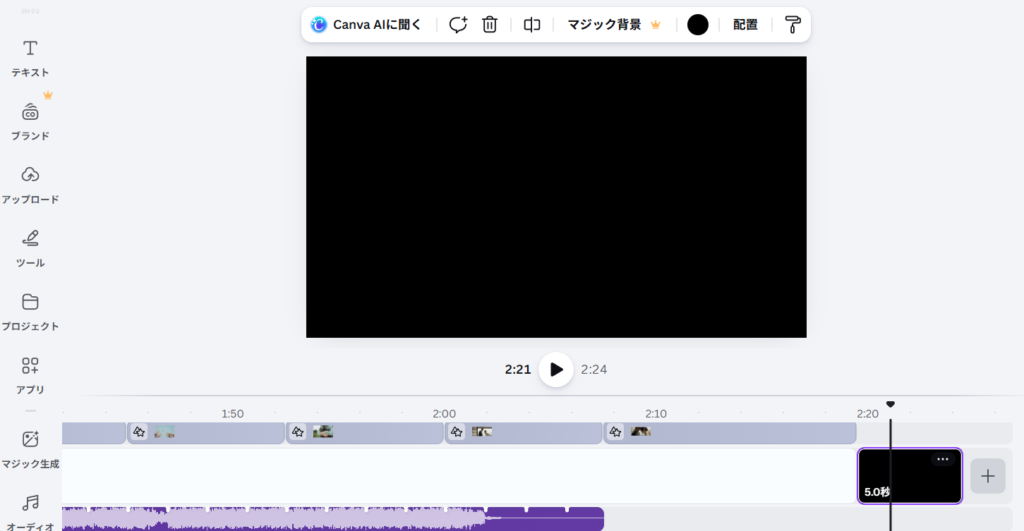The image size is (1024, 531).
Task: Click the Canva AIに聞く button
Action: pos(366,25)
